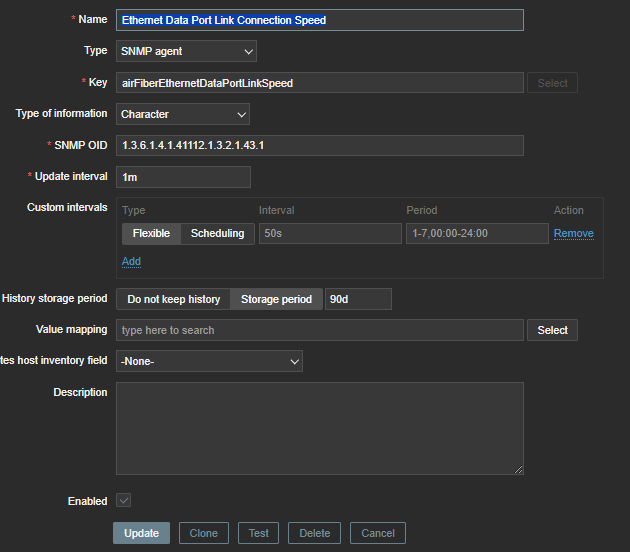The image size is (630, 552).
Task: Remove the custom interval row
Action: [x=574, y=234]
